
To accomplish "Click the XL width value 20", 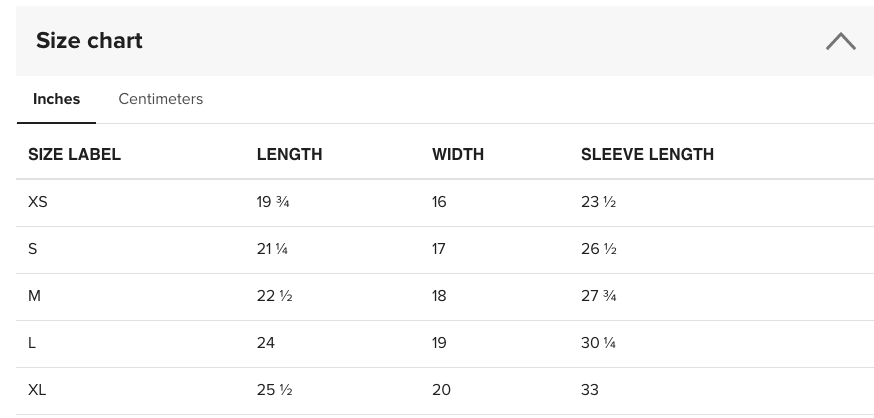I will tap(441, 390).
